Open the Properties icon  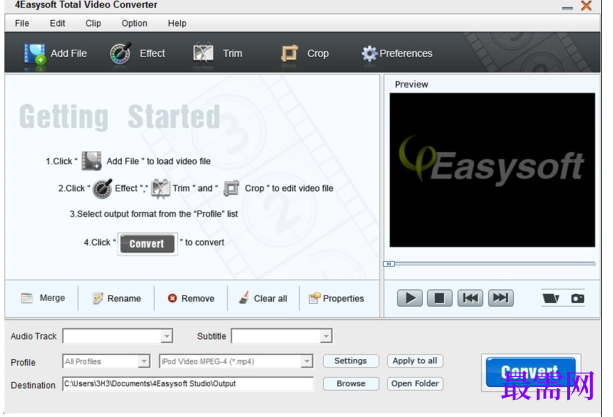point(314,298)
